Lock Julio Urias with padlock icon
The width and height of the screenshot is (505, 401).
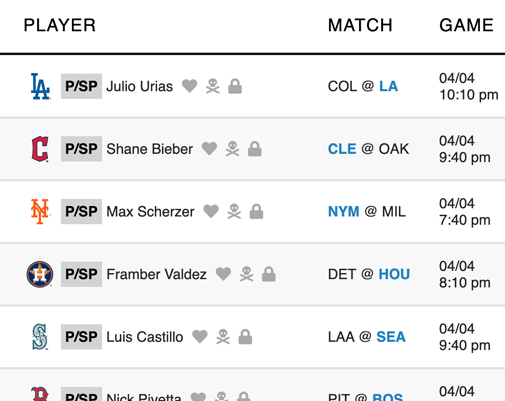click(x=235, y=86)
